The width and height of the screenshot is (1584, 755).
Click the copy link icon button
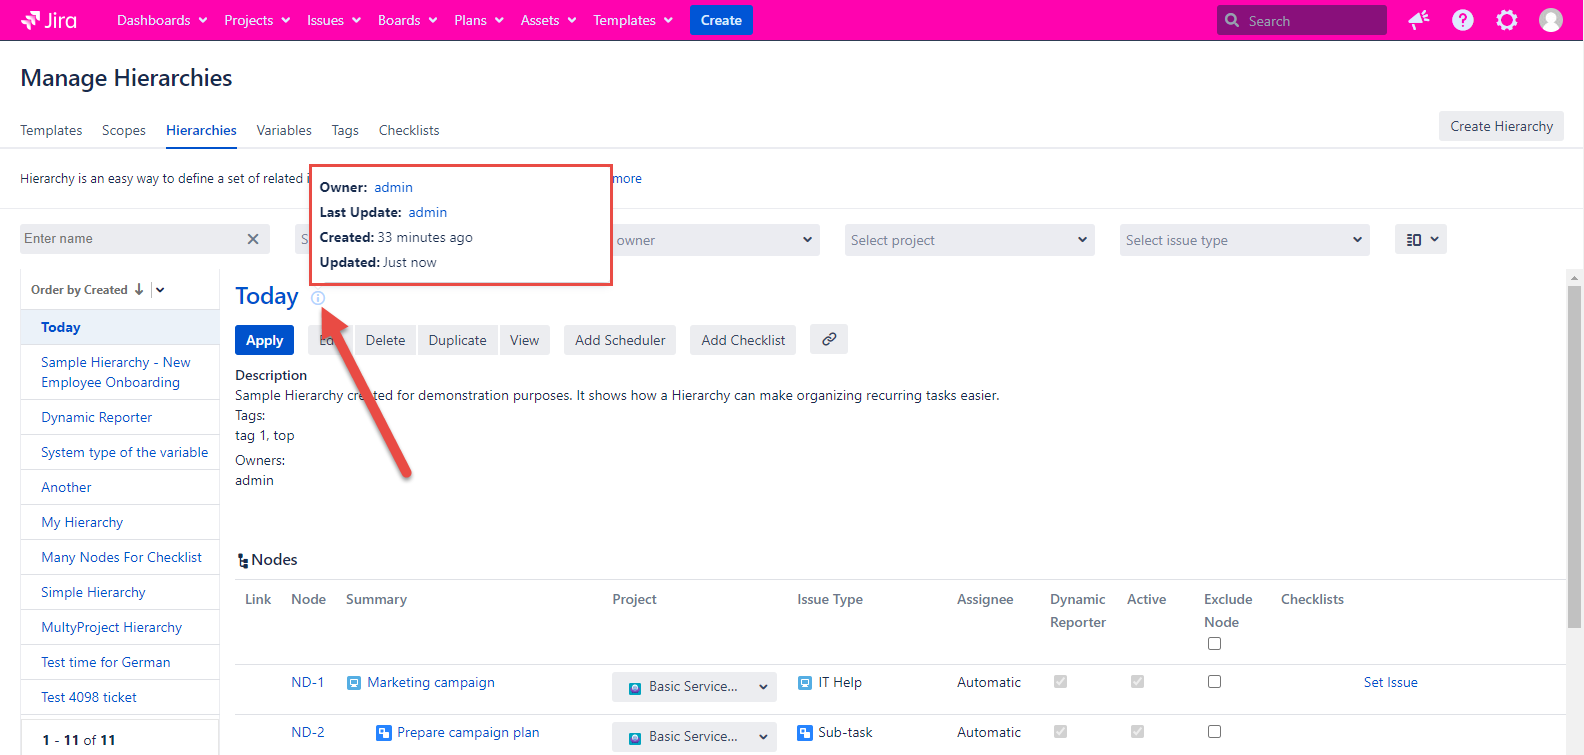(x=829, y=340)
